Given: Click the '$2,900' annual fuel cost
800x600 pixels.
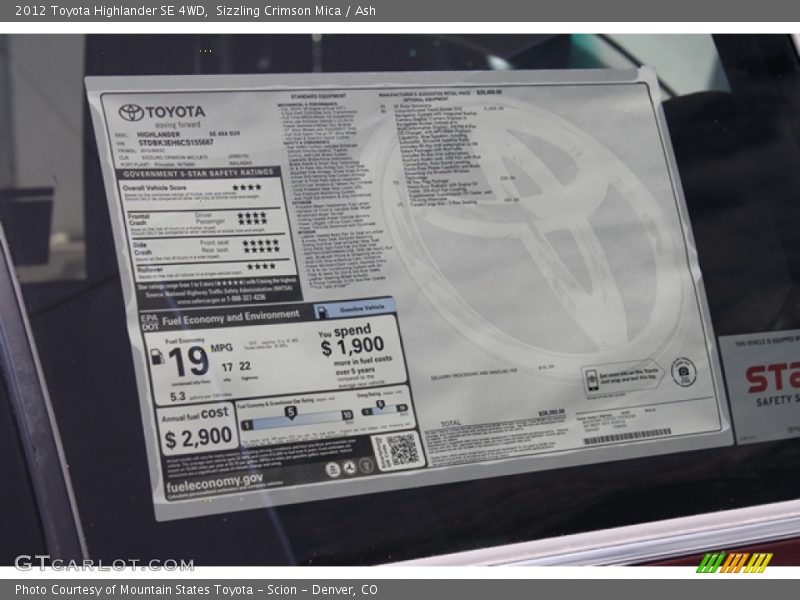Looking at the screenshot, I should [198, 438].
